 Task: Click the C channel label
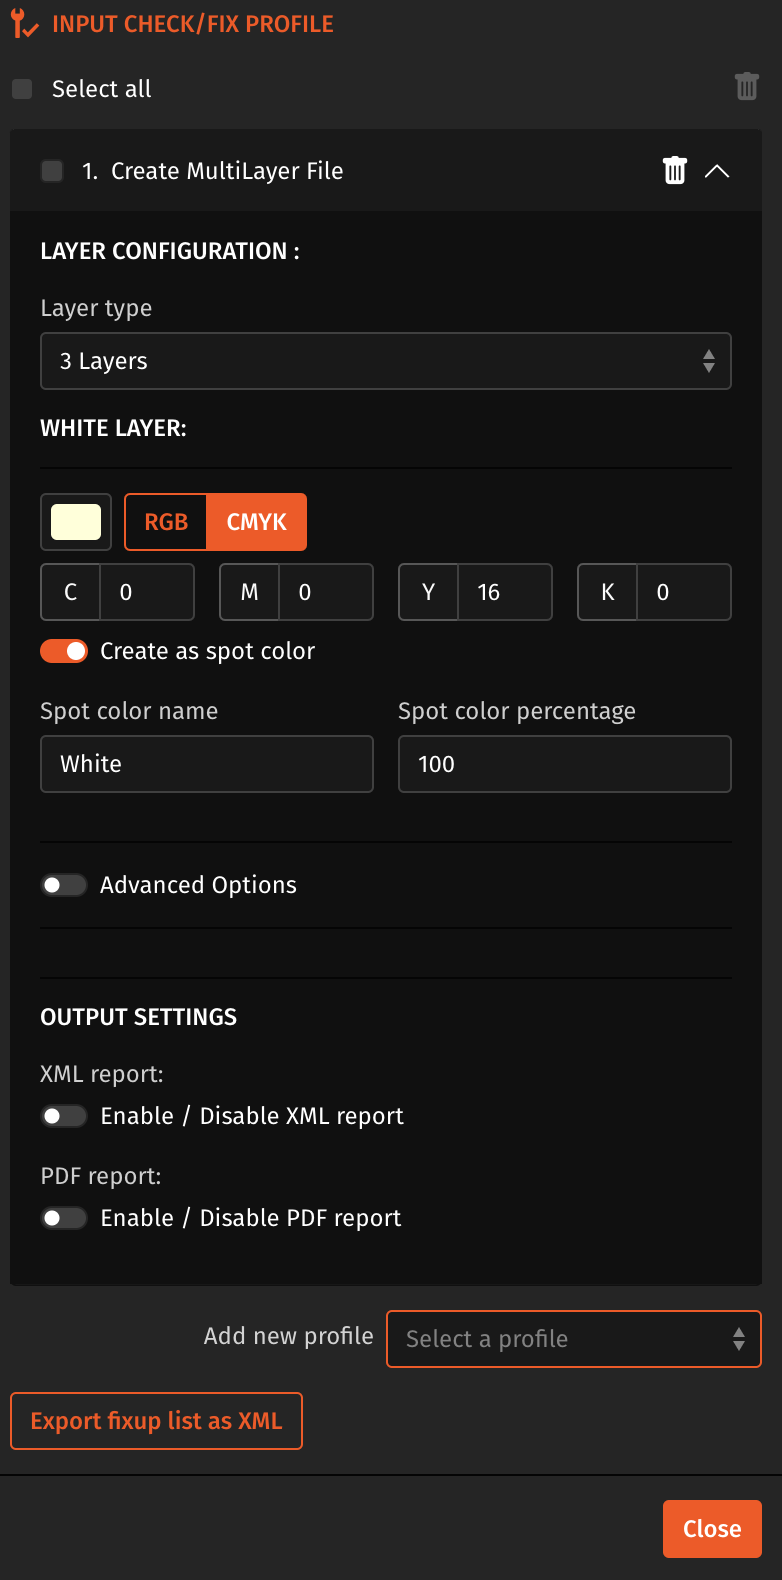point(70,592)
